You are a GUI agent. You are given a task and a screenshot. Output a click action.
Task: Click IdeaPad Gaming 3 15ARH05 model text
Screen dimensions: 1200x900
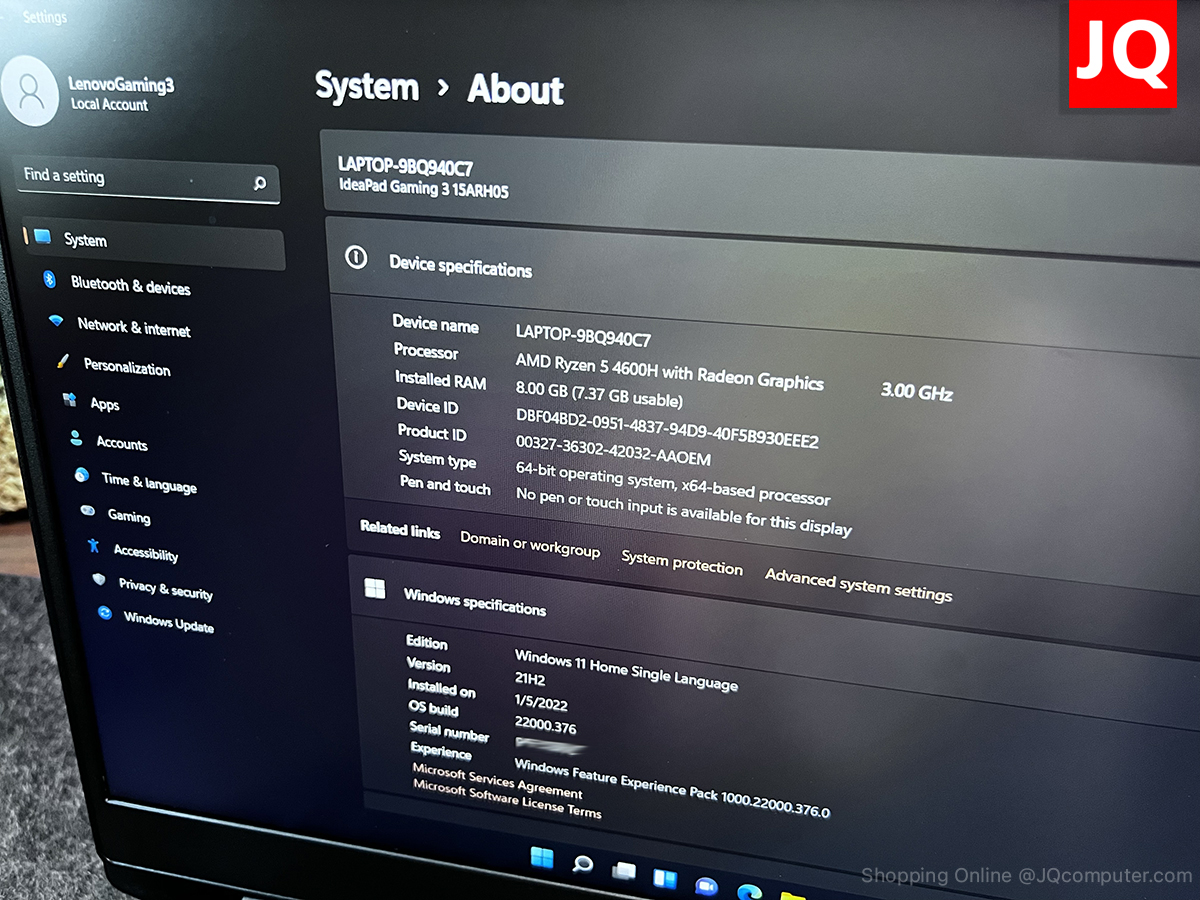click(423, 189)
